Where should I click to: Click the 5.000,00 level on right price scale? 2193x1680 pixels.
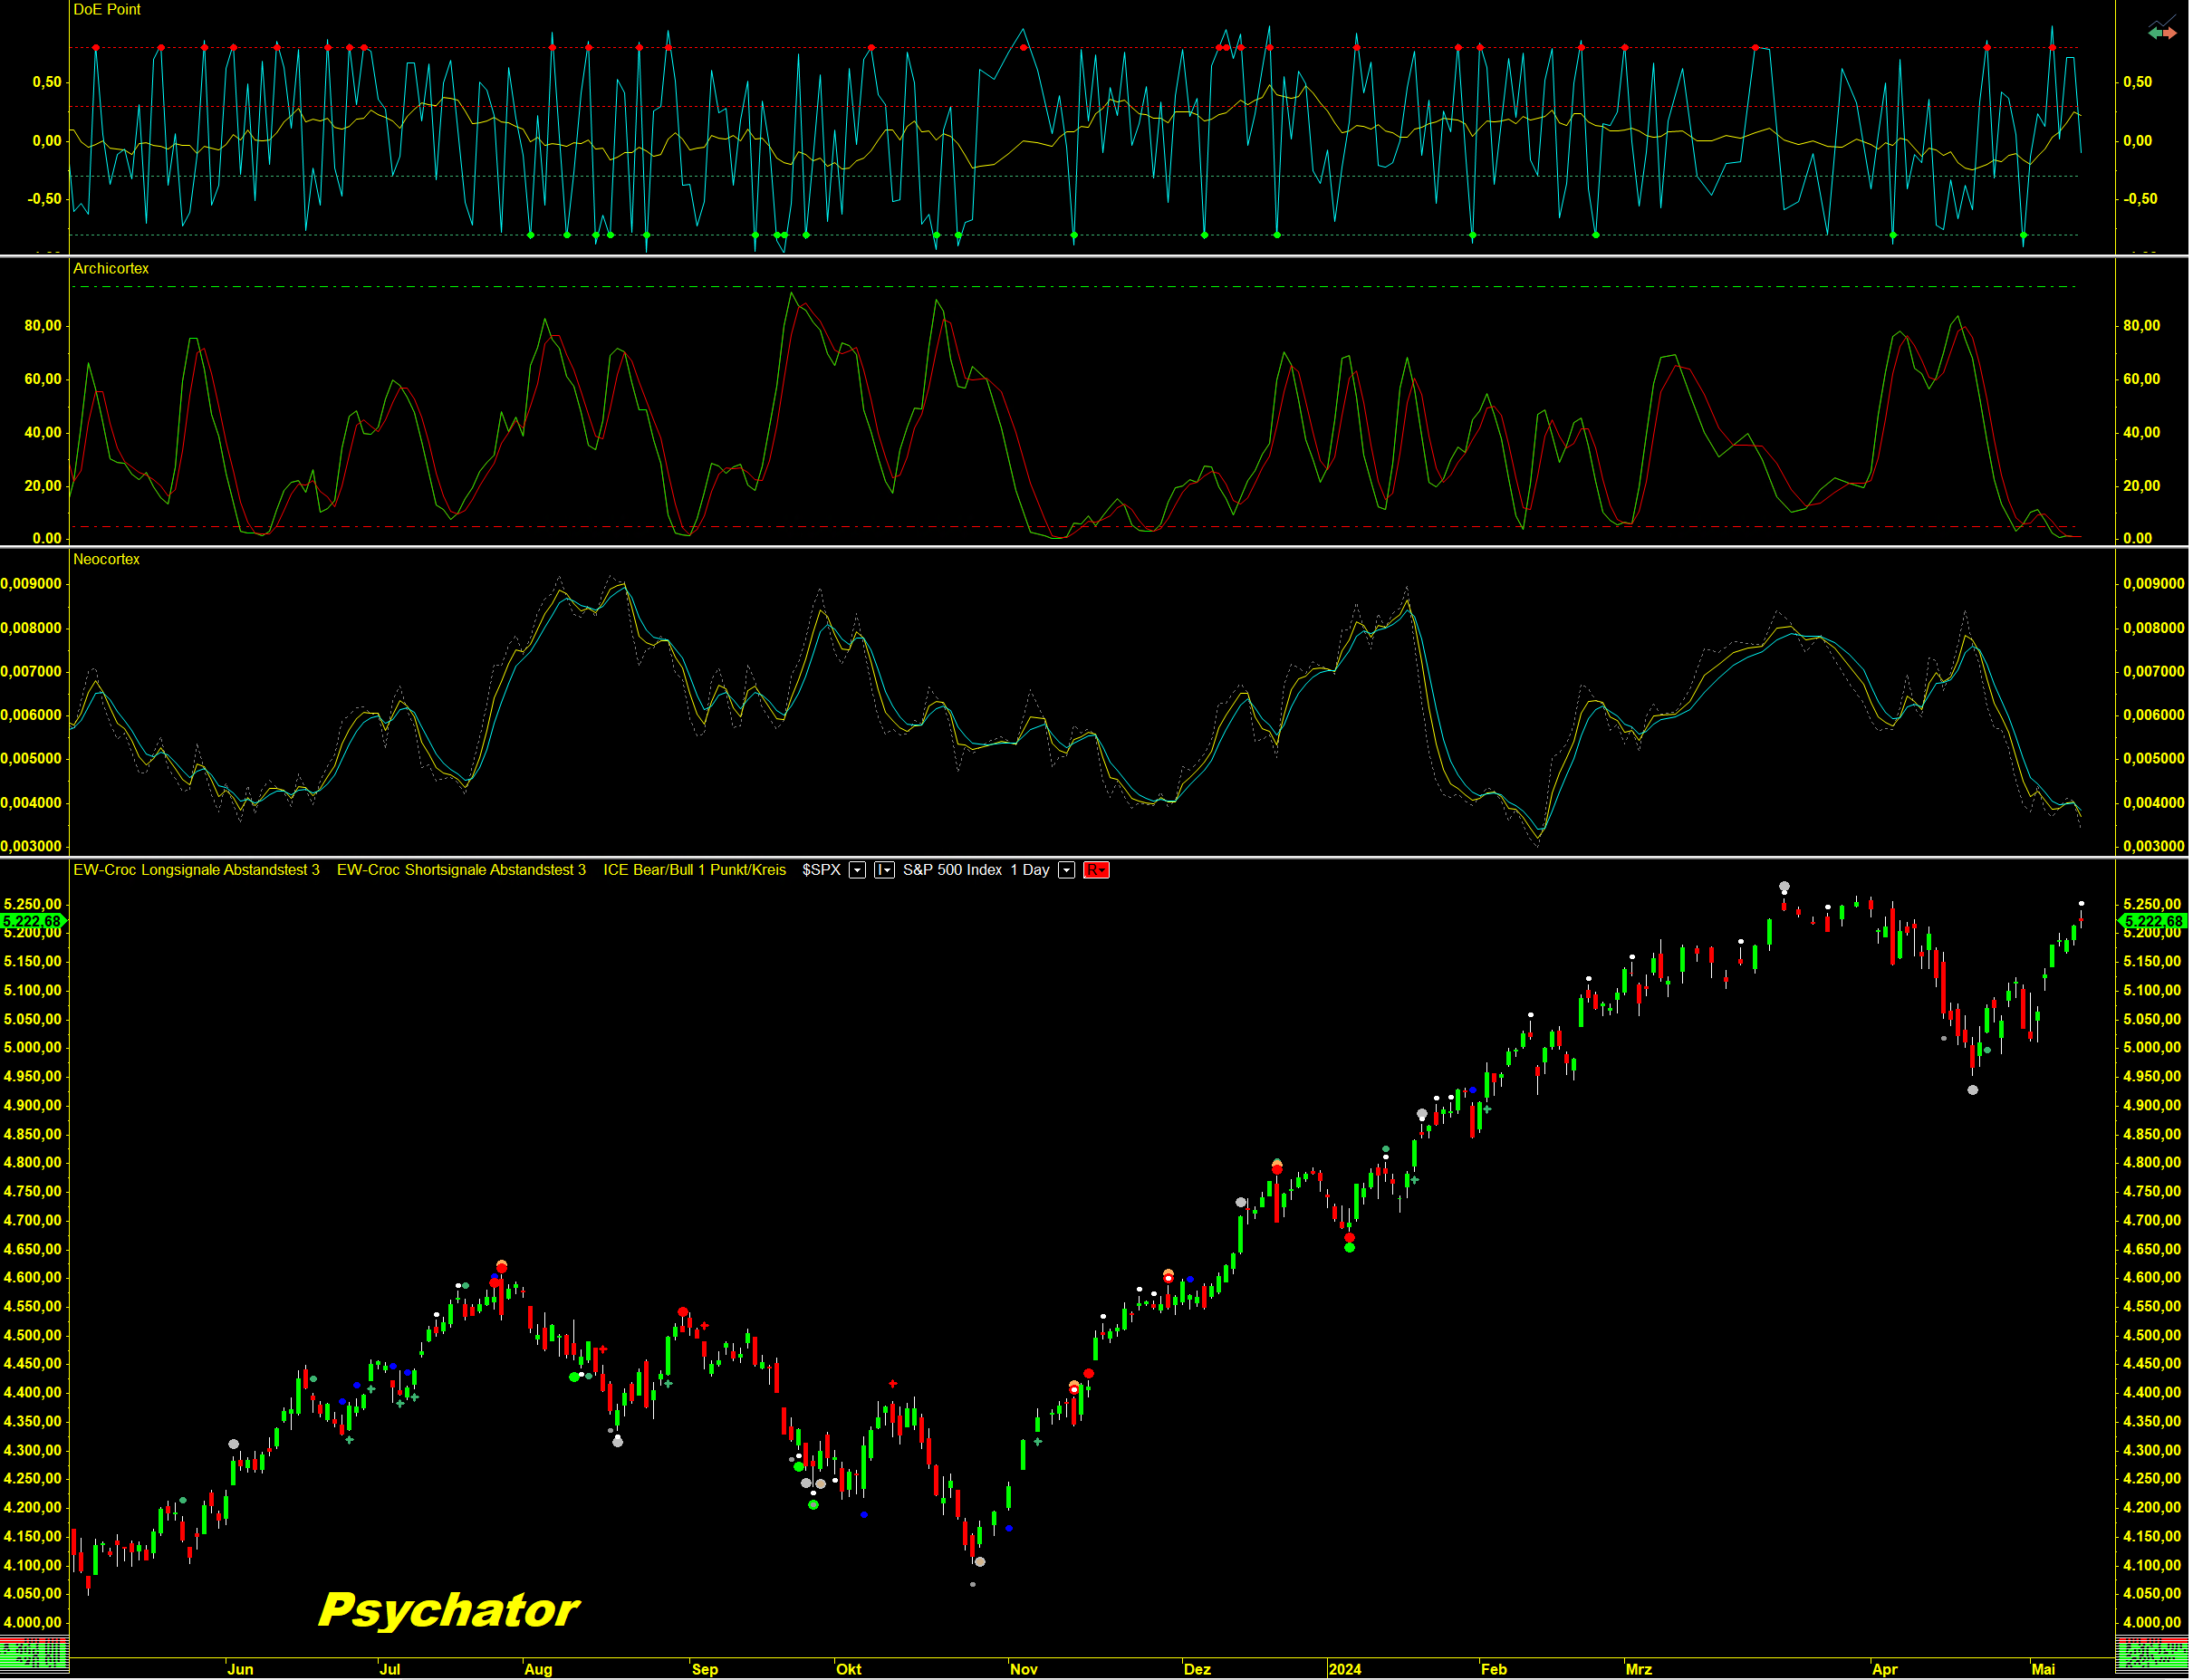click(x=2152, y=1048)
